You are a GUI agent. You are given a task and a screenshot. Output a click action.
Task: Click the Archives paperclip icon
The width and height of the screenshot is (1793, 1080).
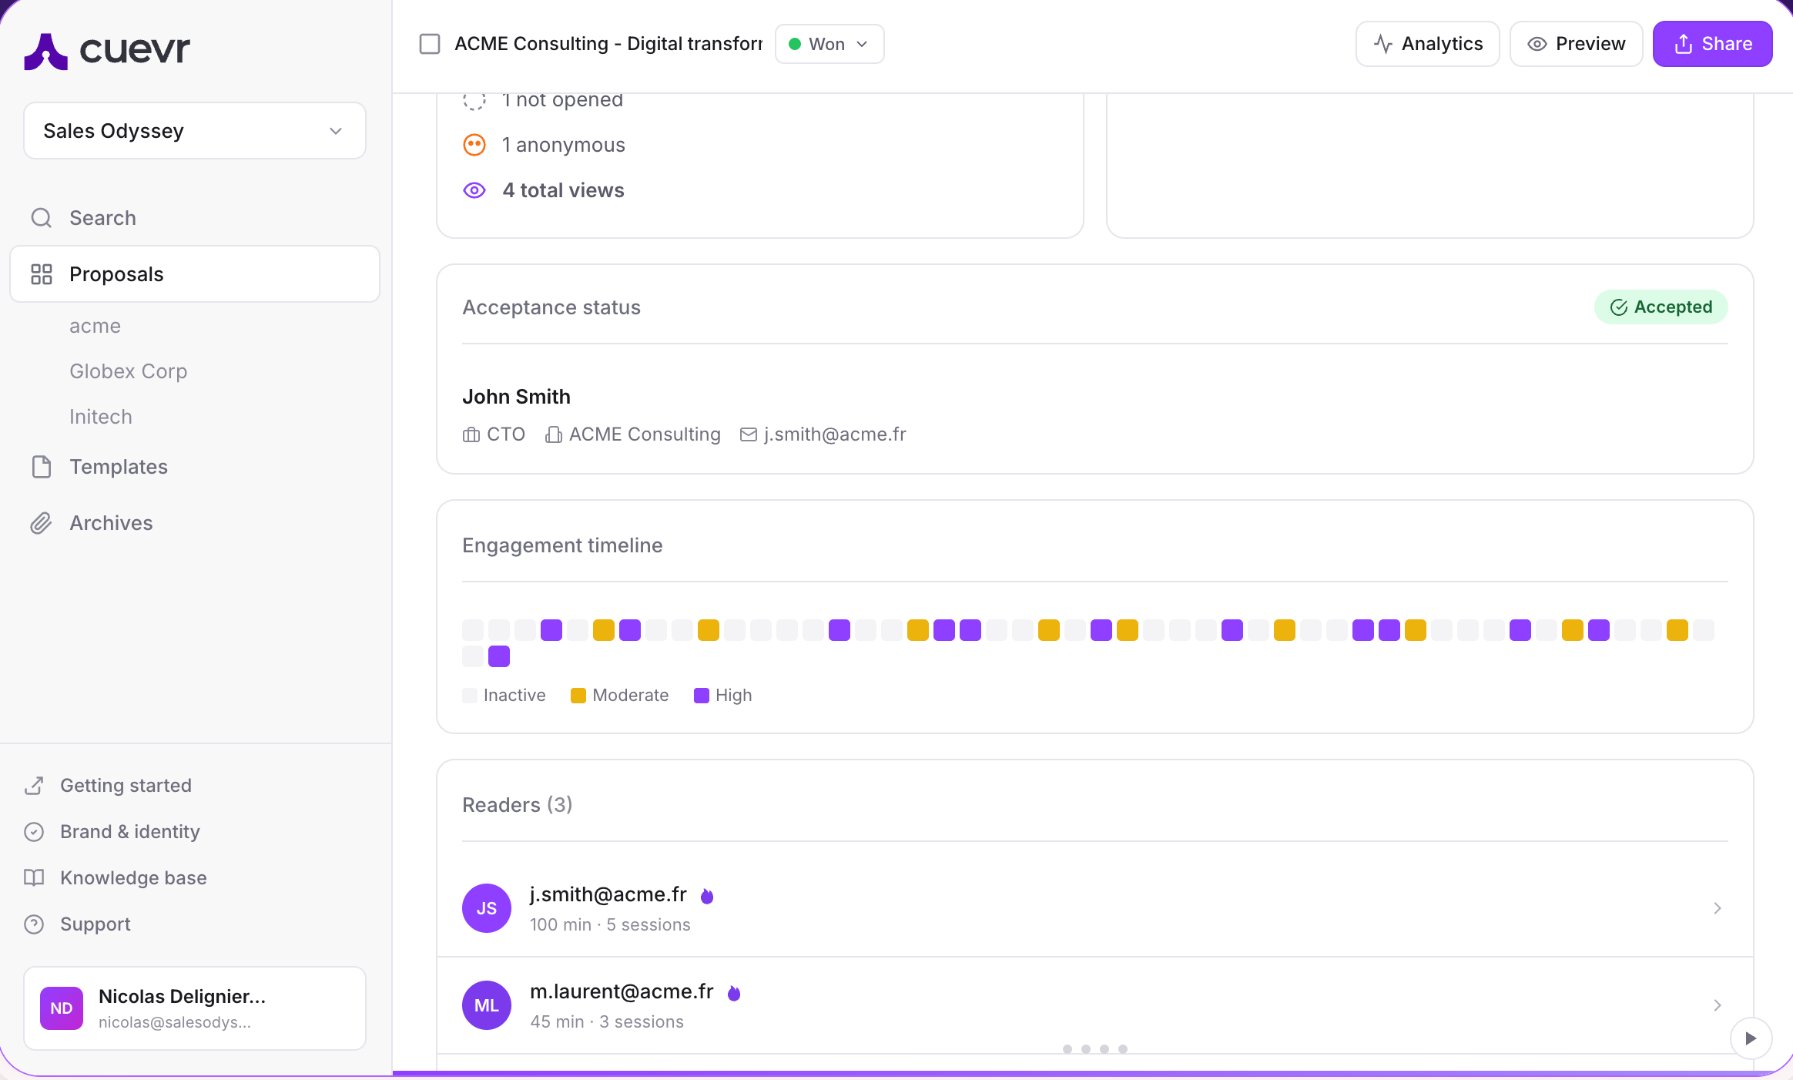coord(41,523)
